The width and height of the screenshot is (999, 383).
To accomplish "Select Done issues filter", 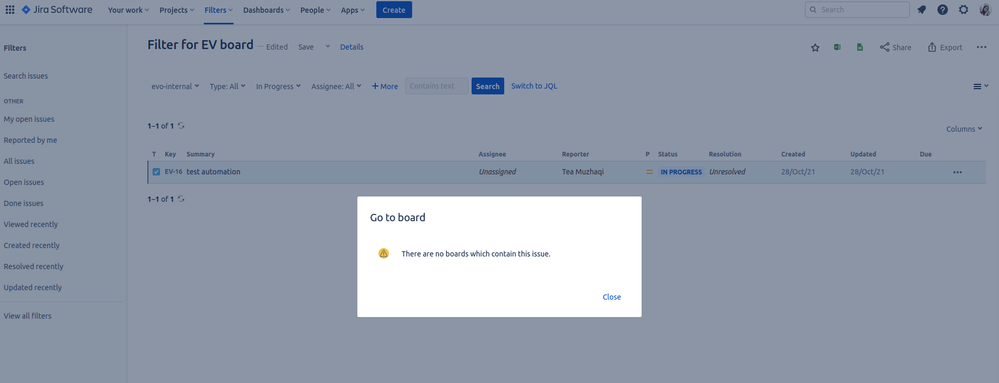I will click(24, 203).
